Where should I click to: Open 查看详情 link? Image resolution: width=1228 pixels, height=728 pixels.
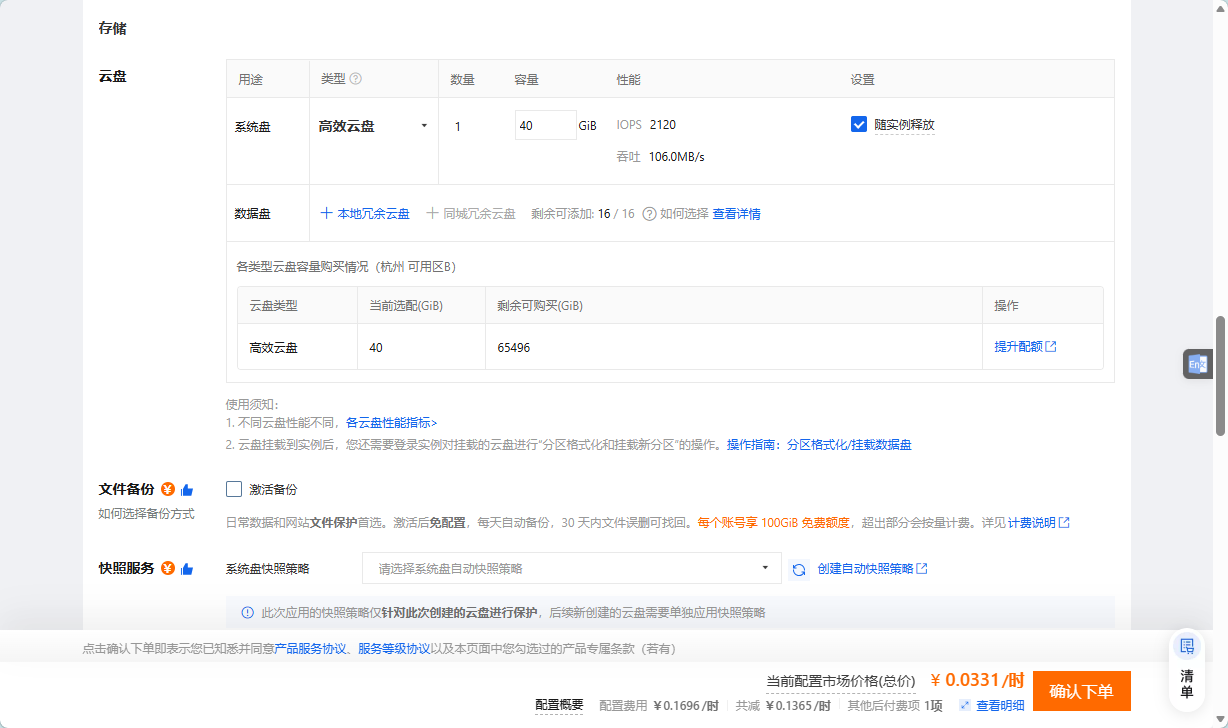737,214
